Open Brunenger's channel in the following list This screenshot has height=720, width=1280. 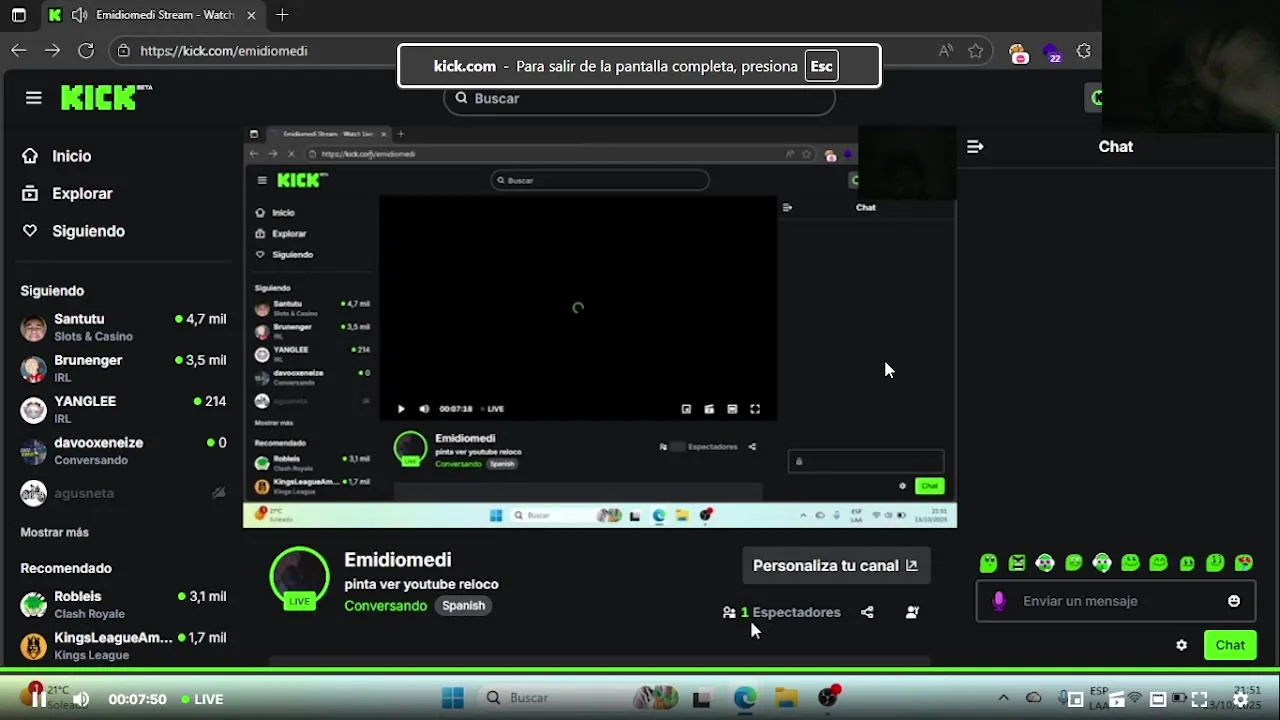[124, 368]
